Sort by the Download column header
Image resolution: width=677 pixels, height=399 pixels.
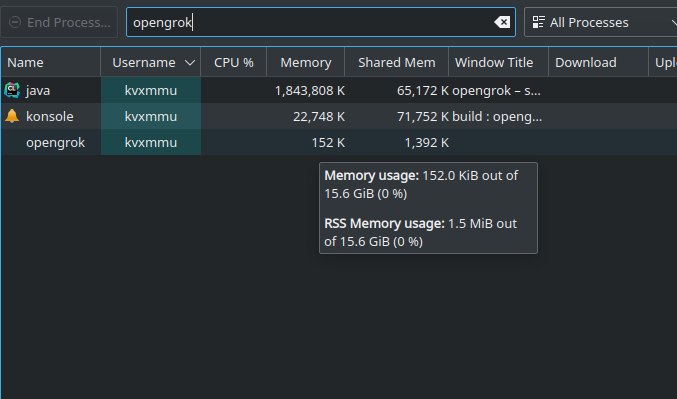(x=598, y=63)
